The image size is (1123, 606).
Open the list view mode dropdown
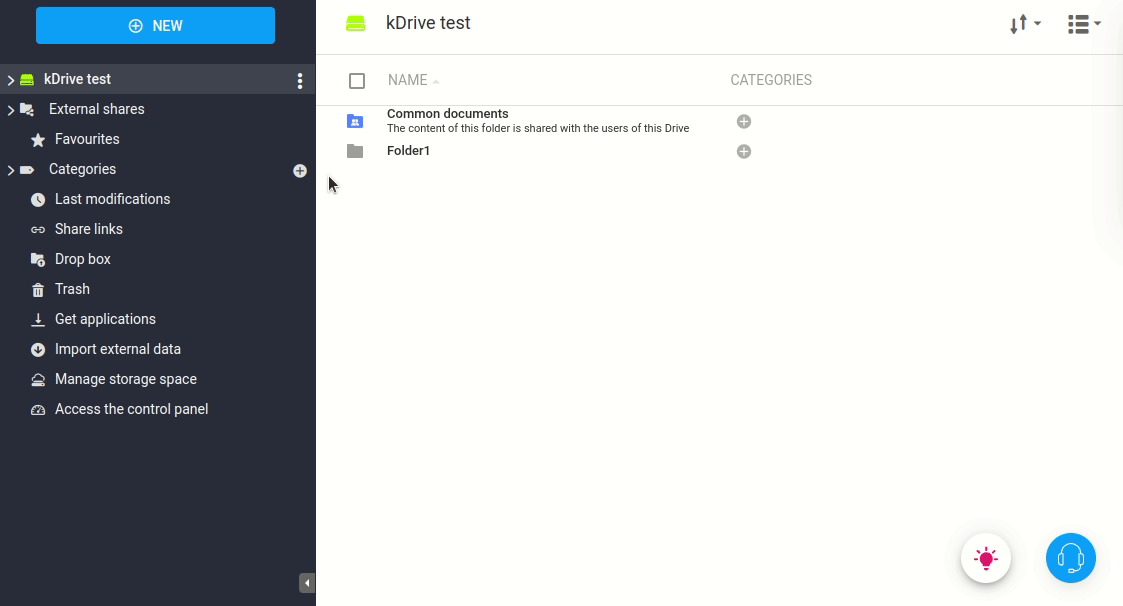[x=1083, y=25]
